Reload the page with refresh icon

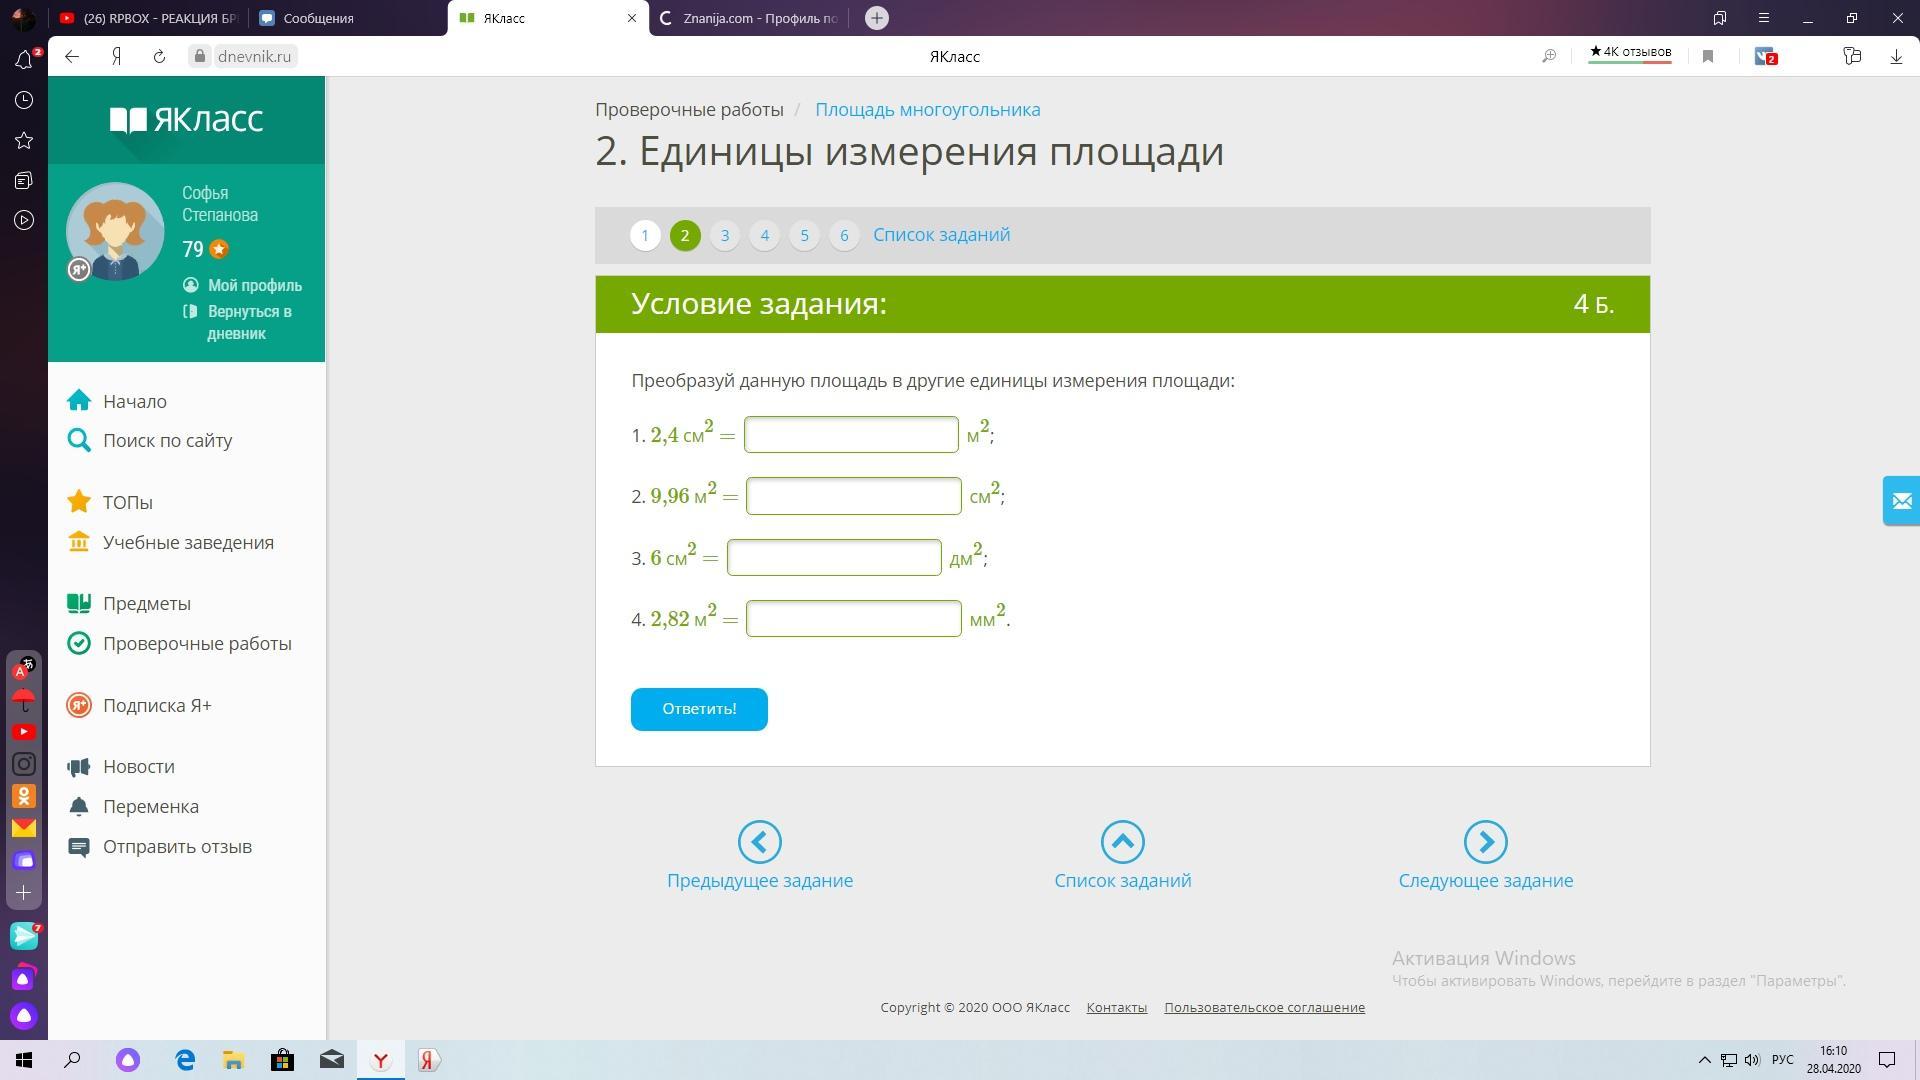pos(159,57)
